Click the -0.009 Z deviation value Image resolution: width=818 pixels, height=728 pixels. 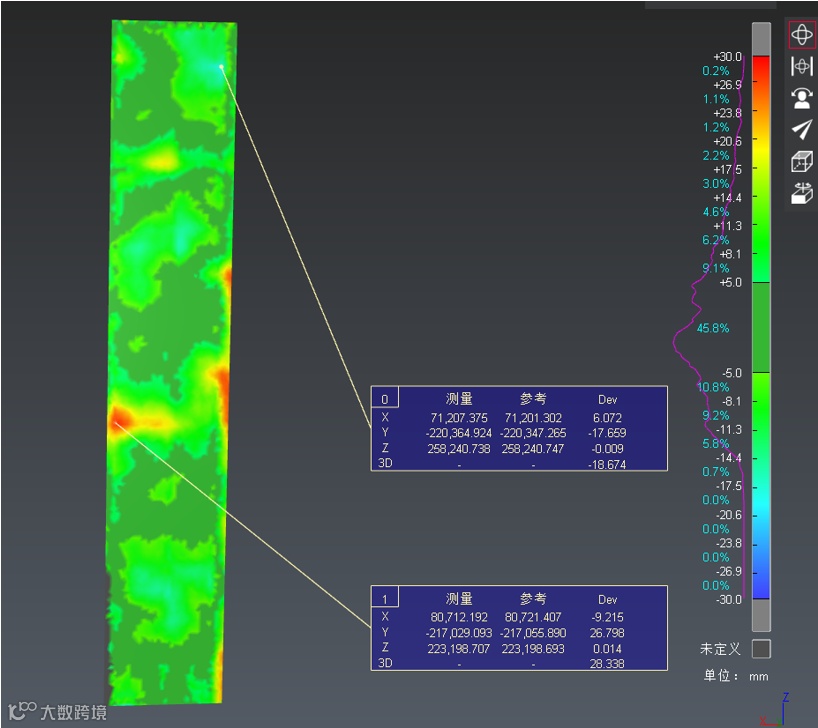(607, 448)
